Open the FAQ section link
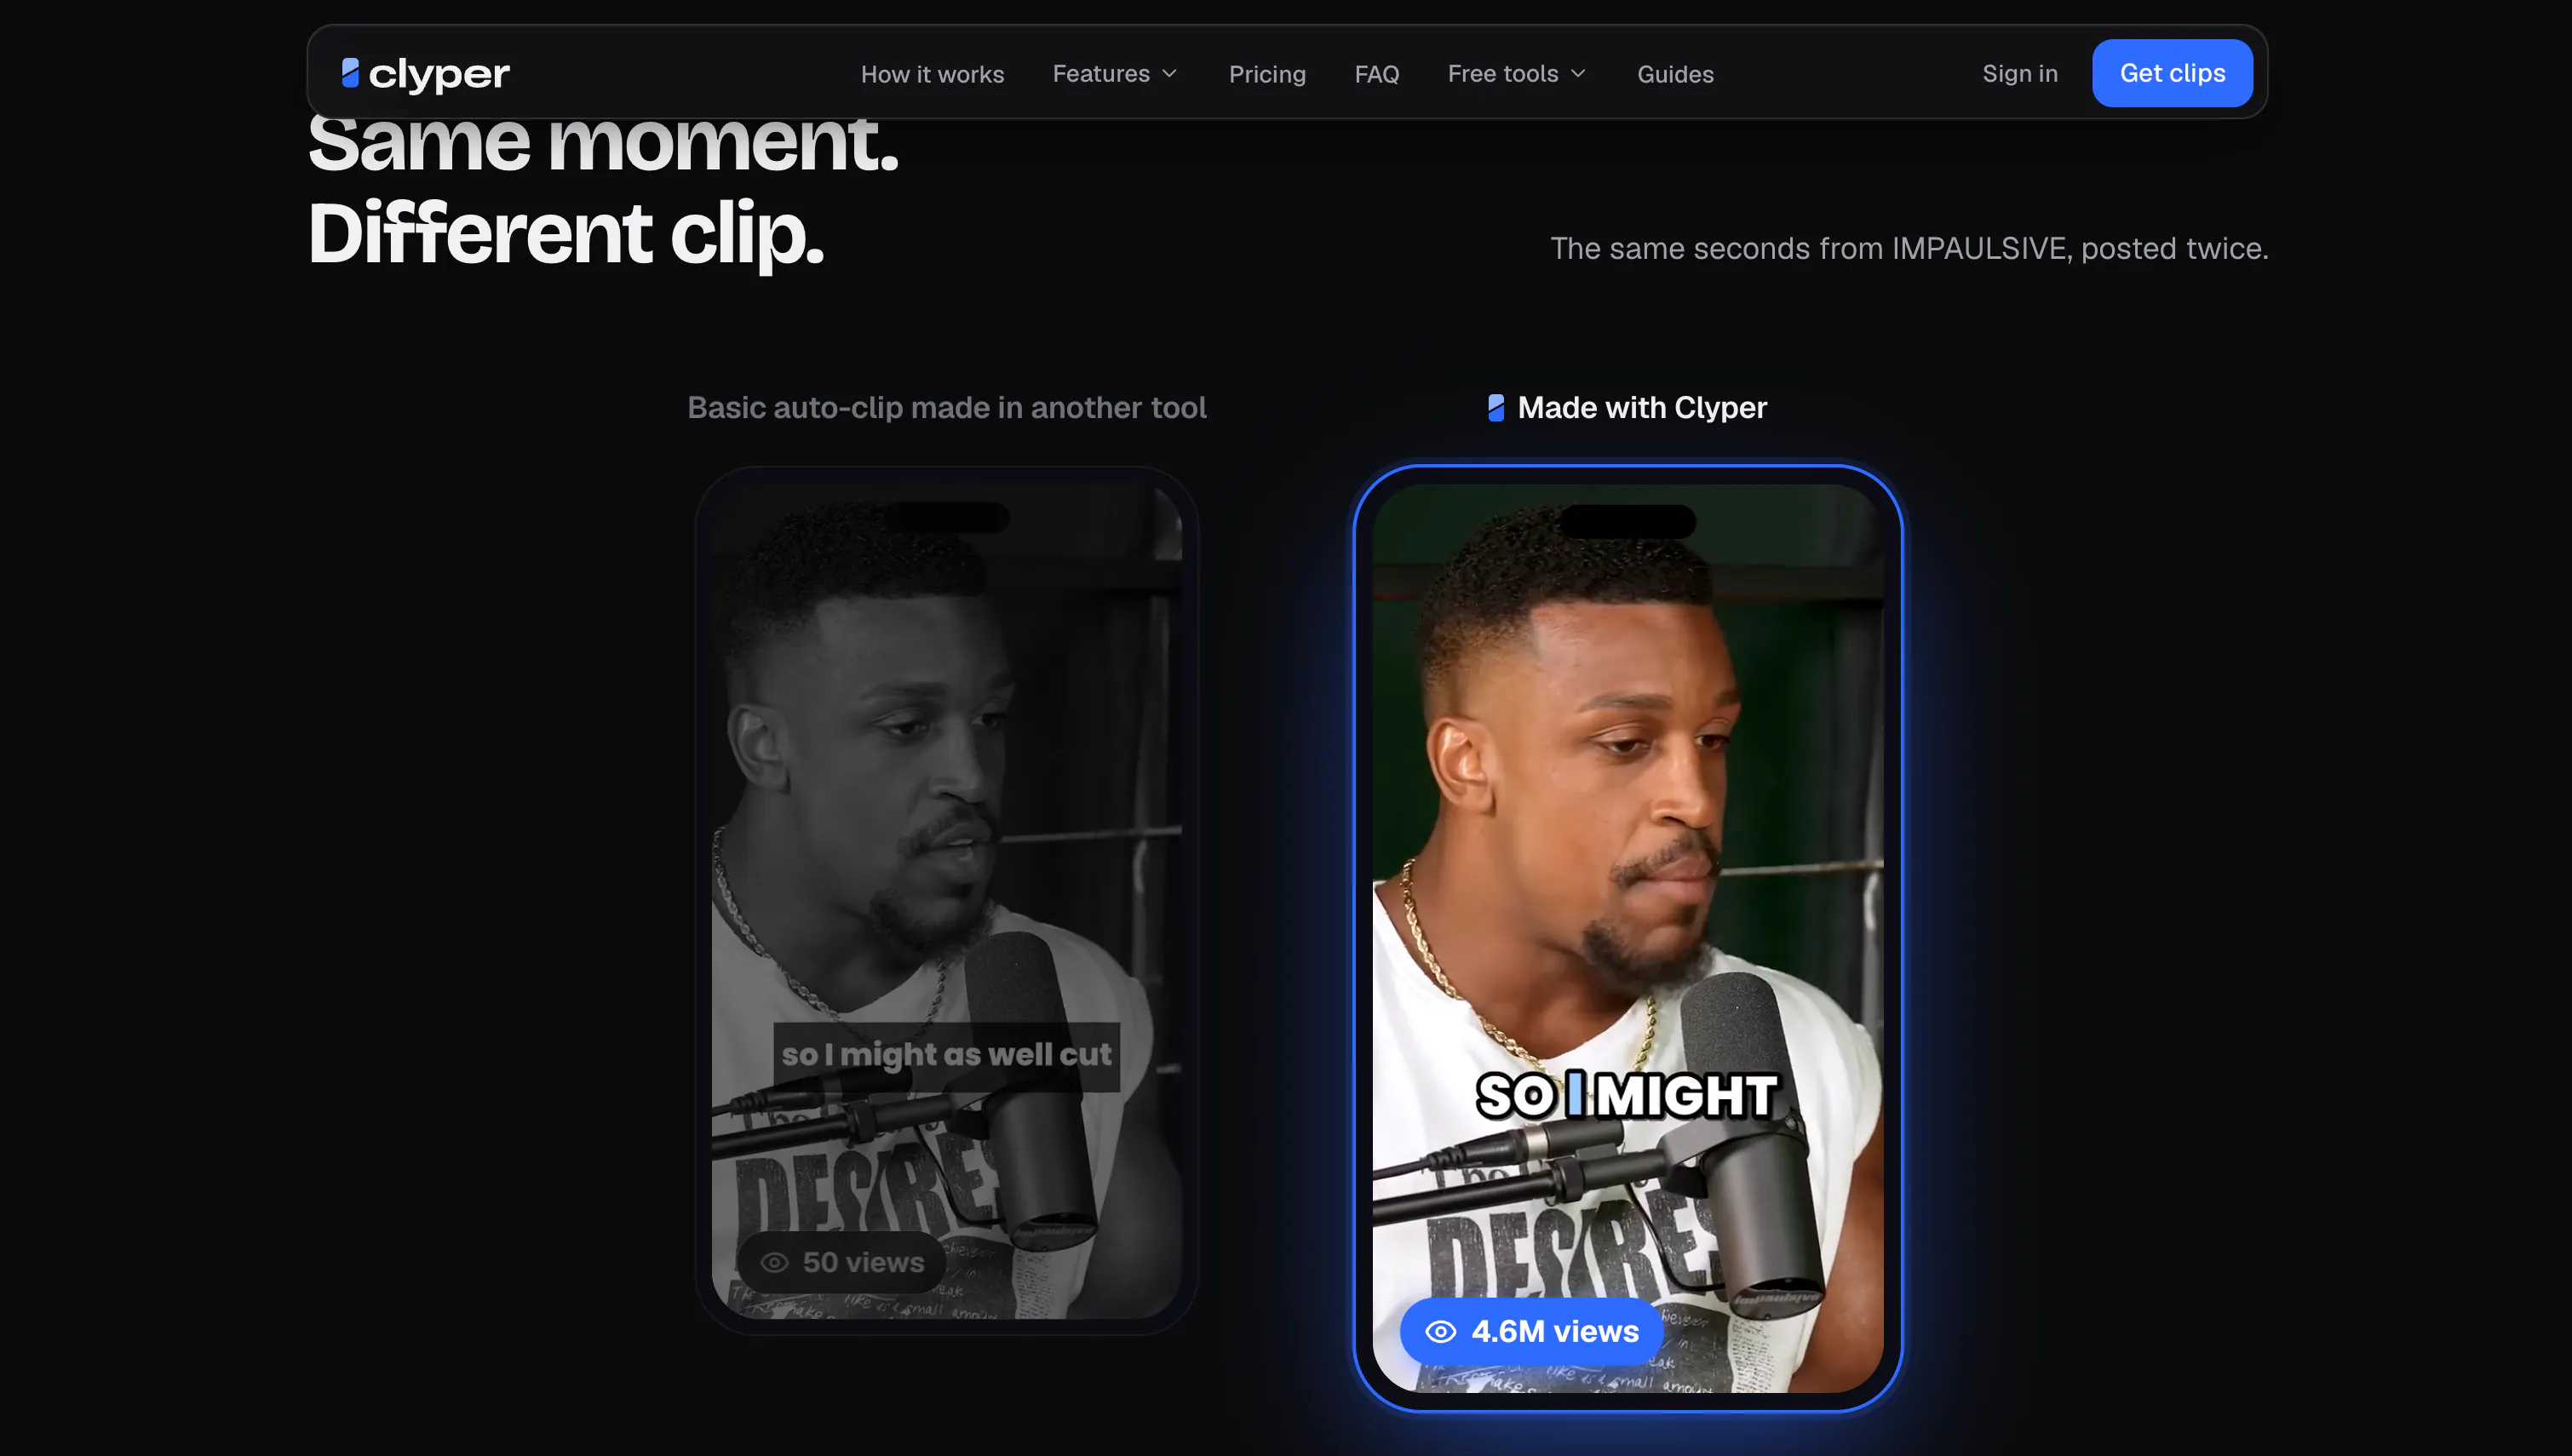This screenshot has width=2572, height=1456. tap(1376, 74)
